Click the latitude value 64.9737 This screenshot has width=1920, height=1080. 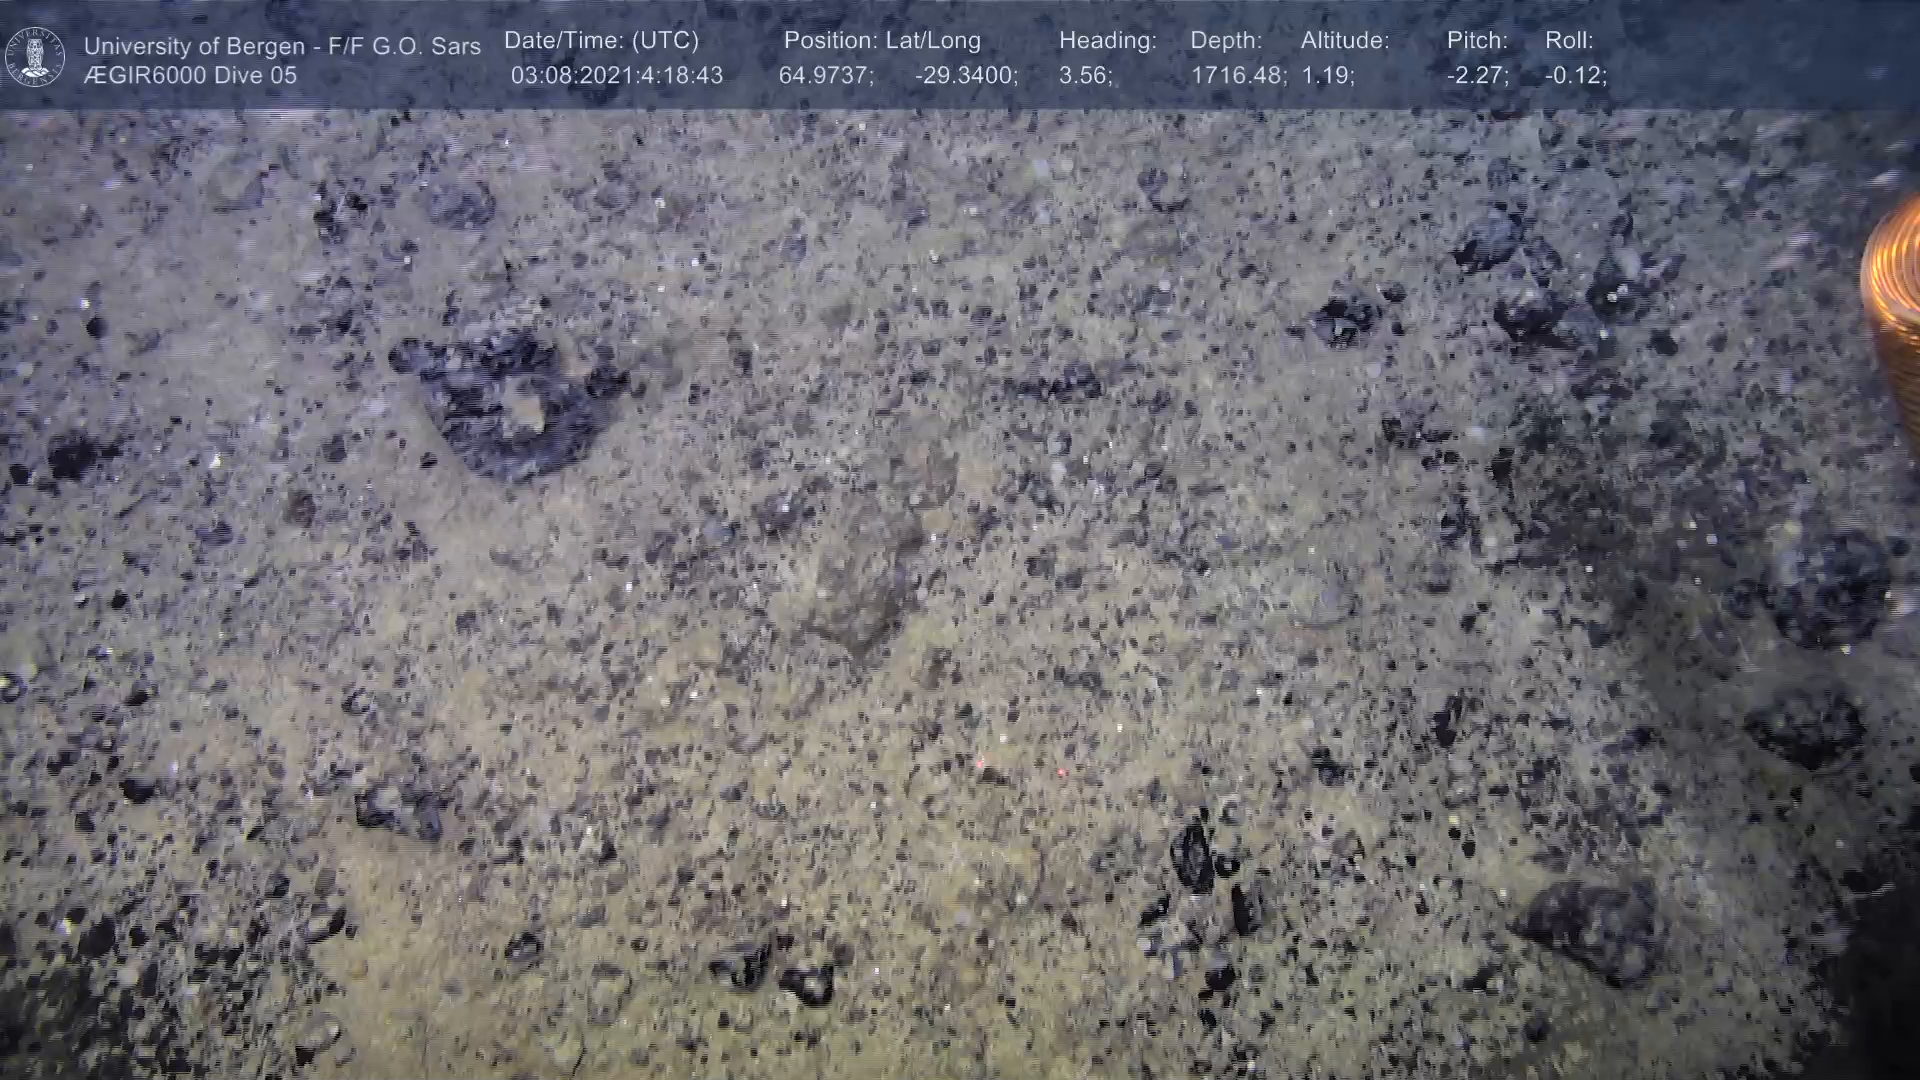825,76
